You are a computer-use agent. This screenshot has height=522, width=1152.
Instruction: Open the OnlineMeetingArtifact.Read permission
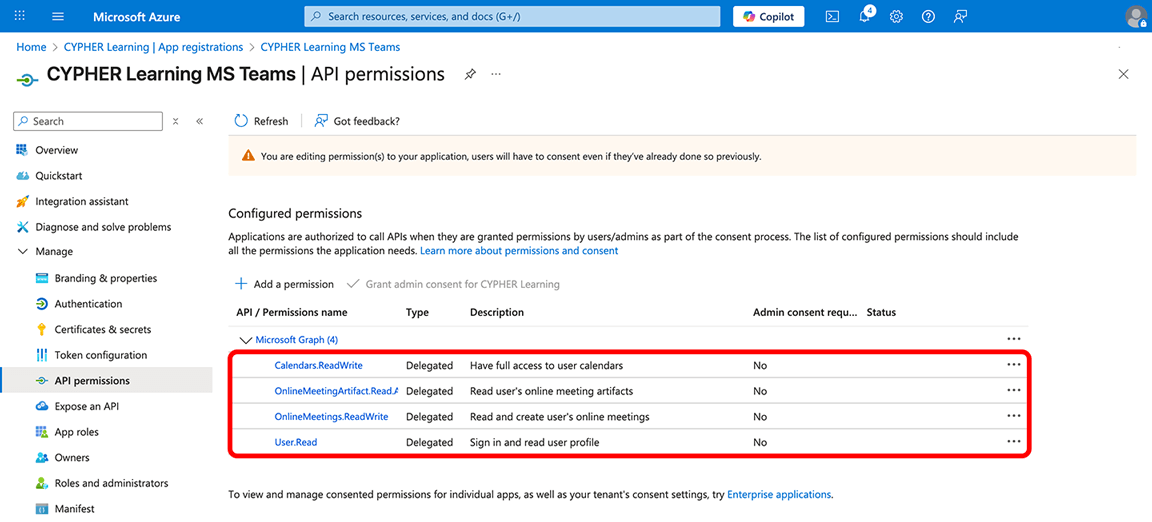click(x=336, y=391)
